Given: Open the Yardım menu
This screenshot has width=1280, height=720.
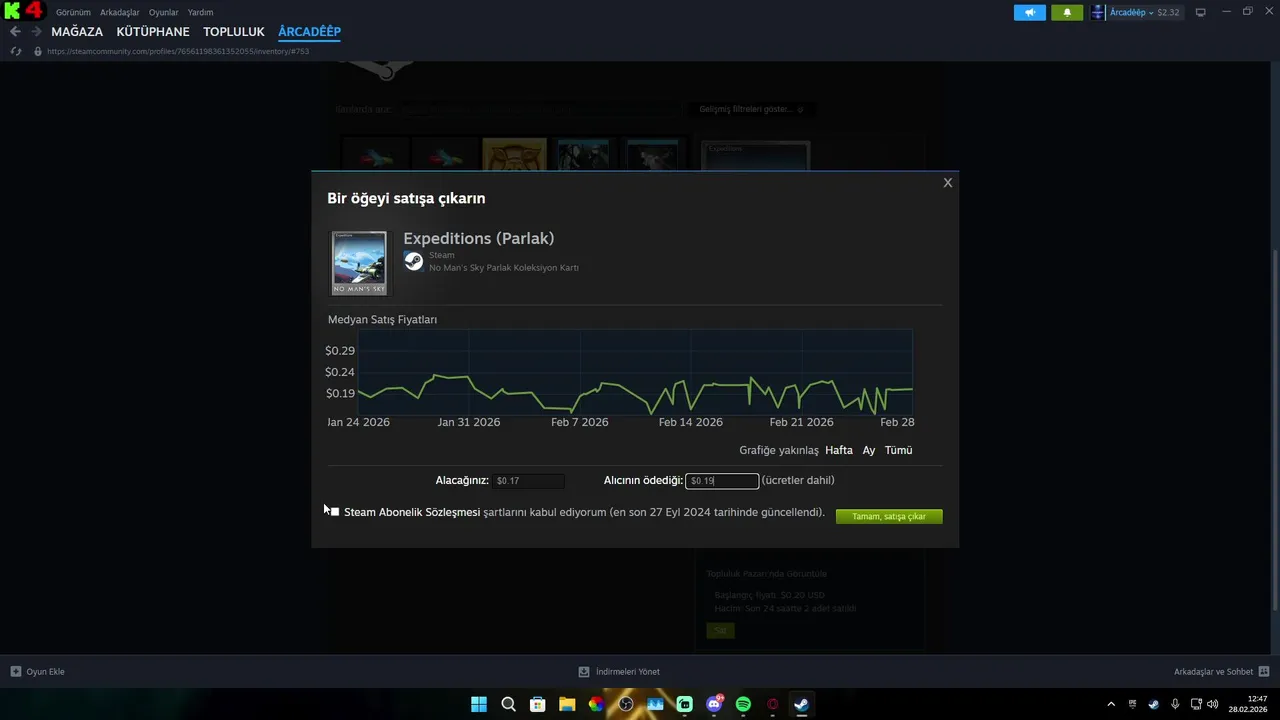Looking at the screenshot, I should 200,12.
